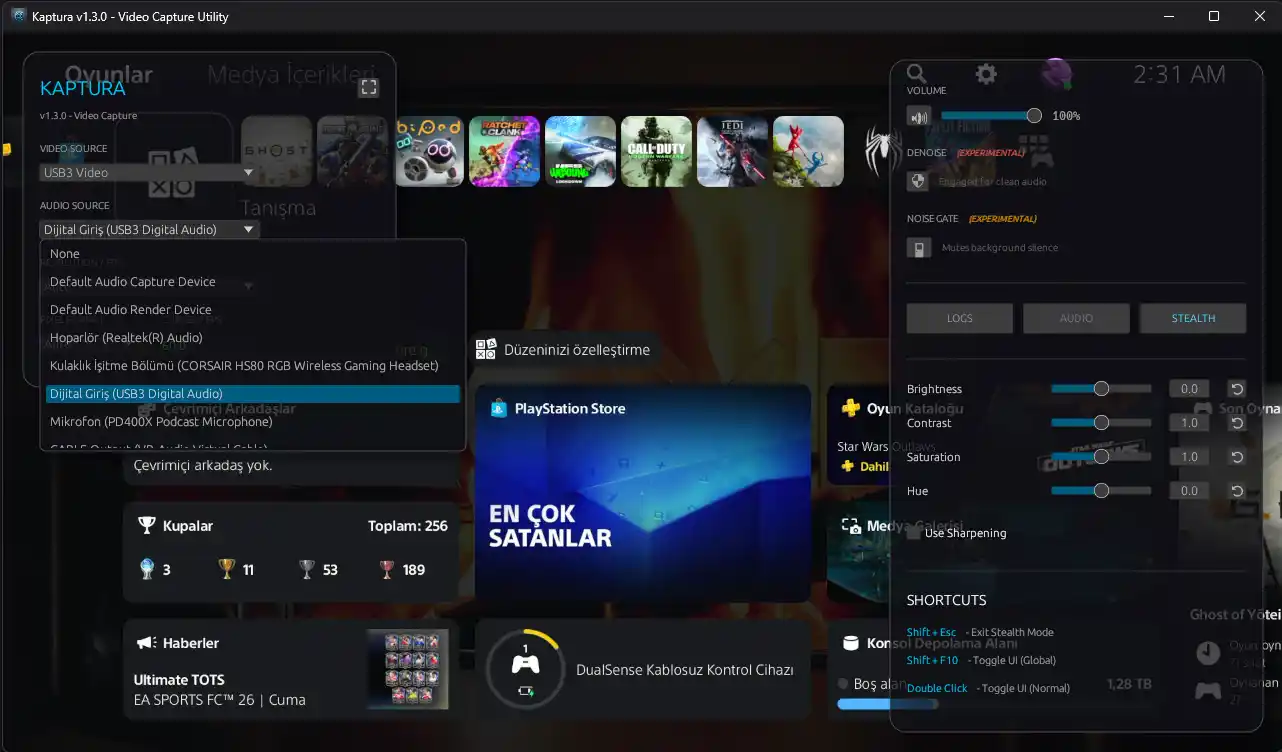Click the 2:31 AM clock
This screenshot has width=1282, height=752.
point(1179,74)
